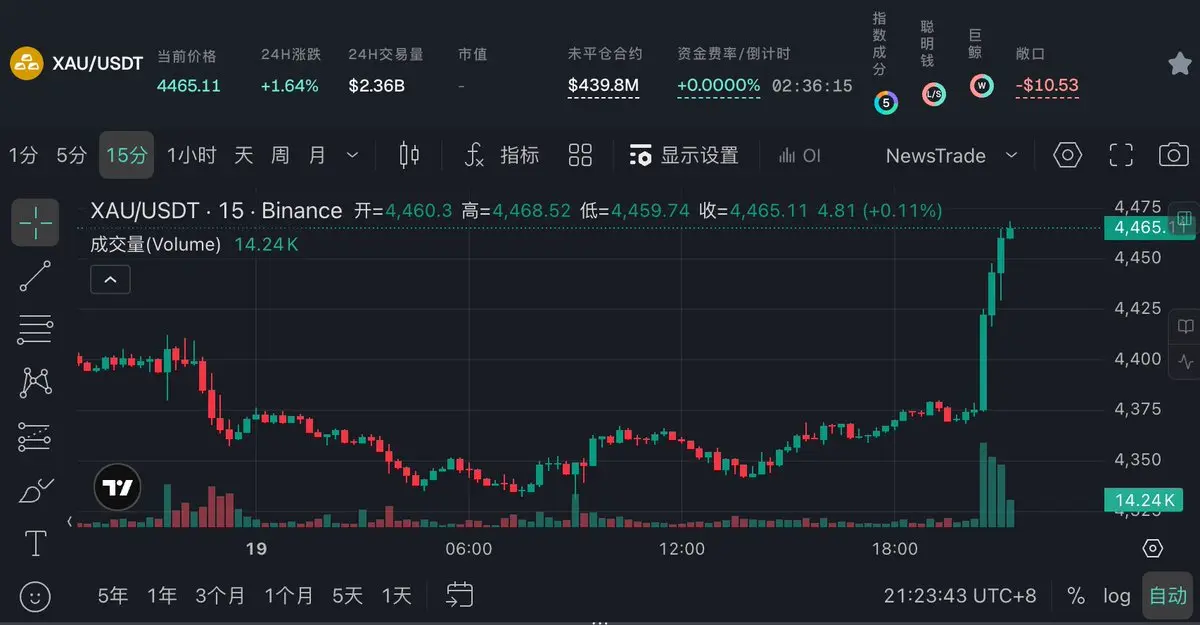
Task: Click the TradingView logo
Action: (x=118, y=489)
